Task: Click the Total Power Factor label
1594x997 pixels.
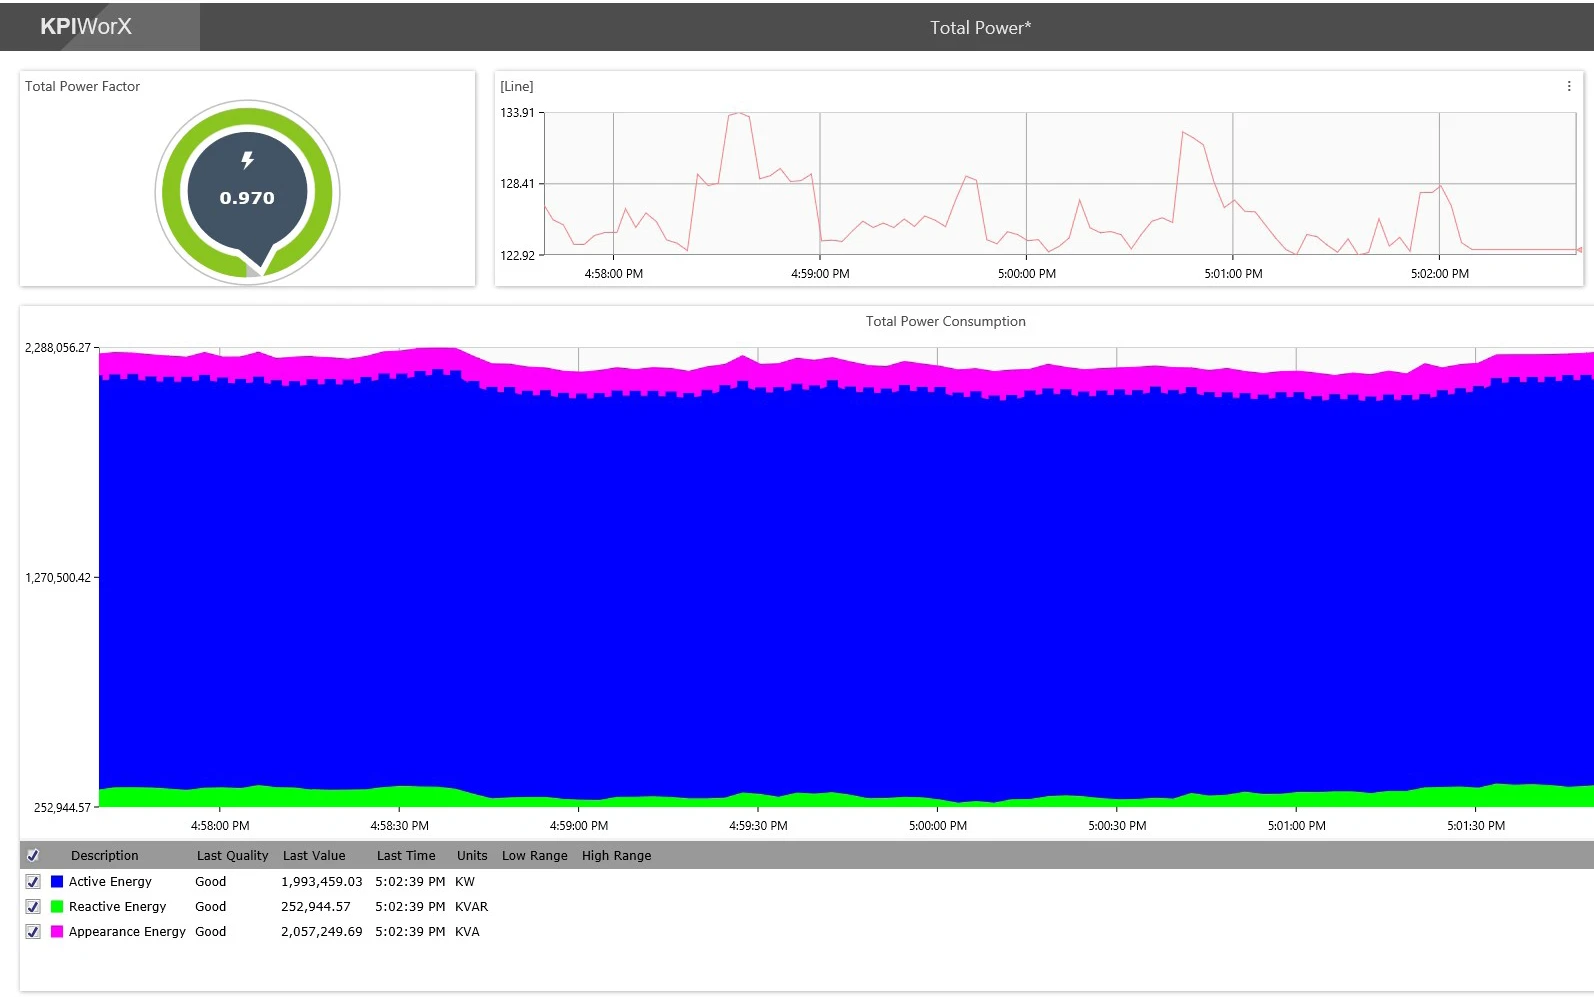Action: pos(82,86)
